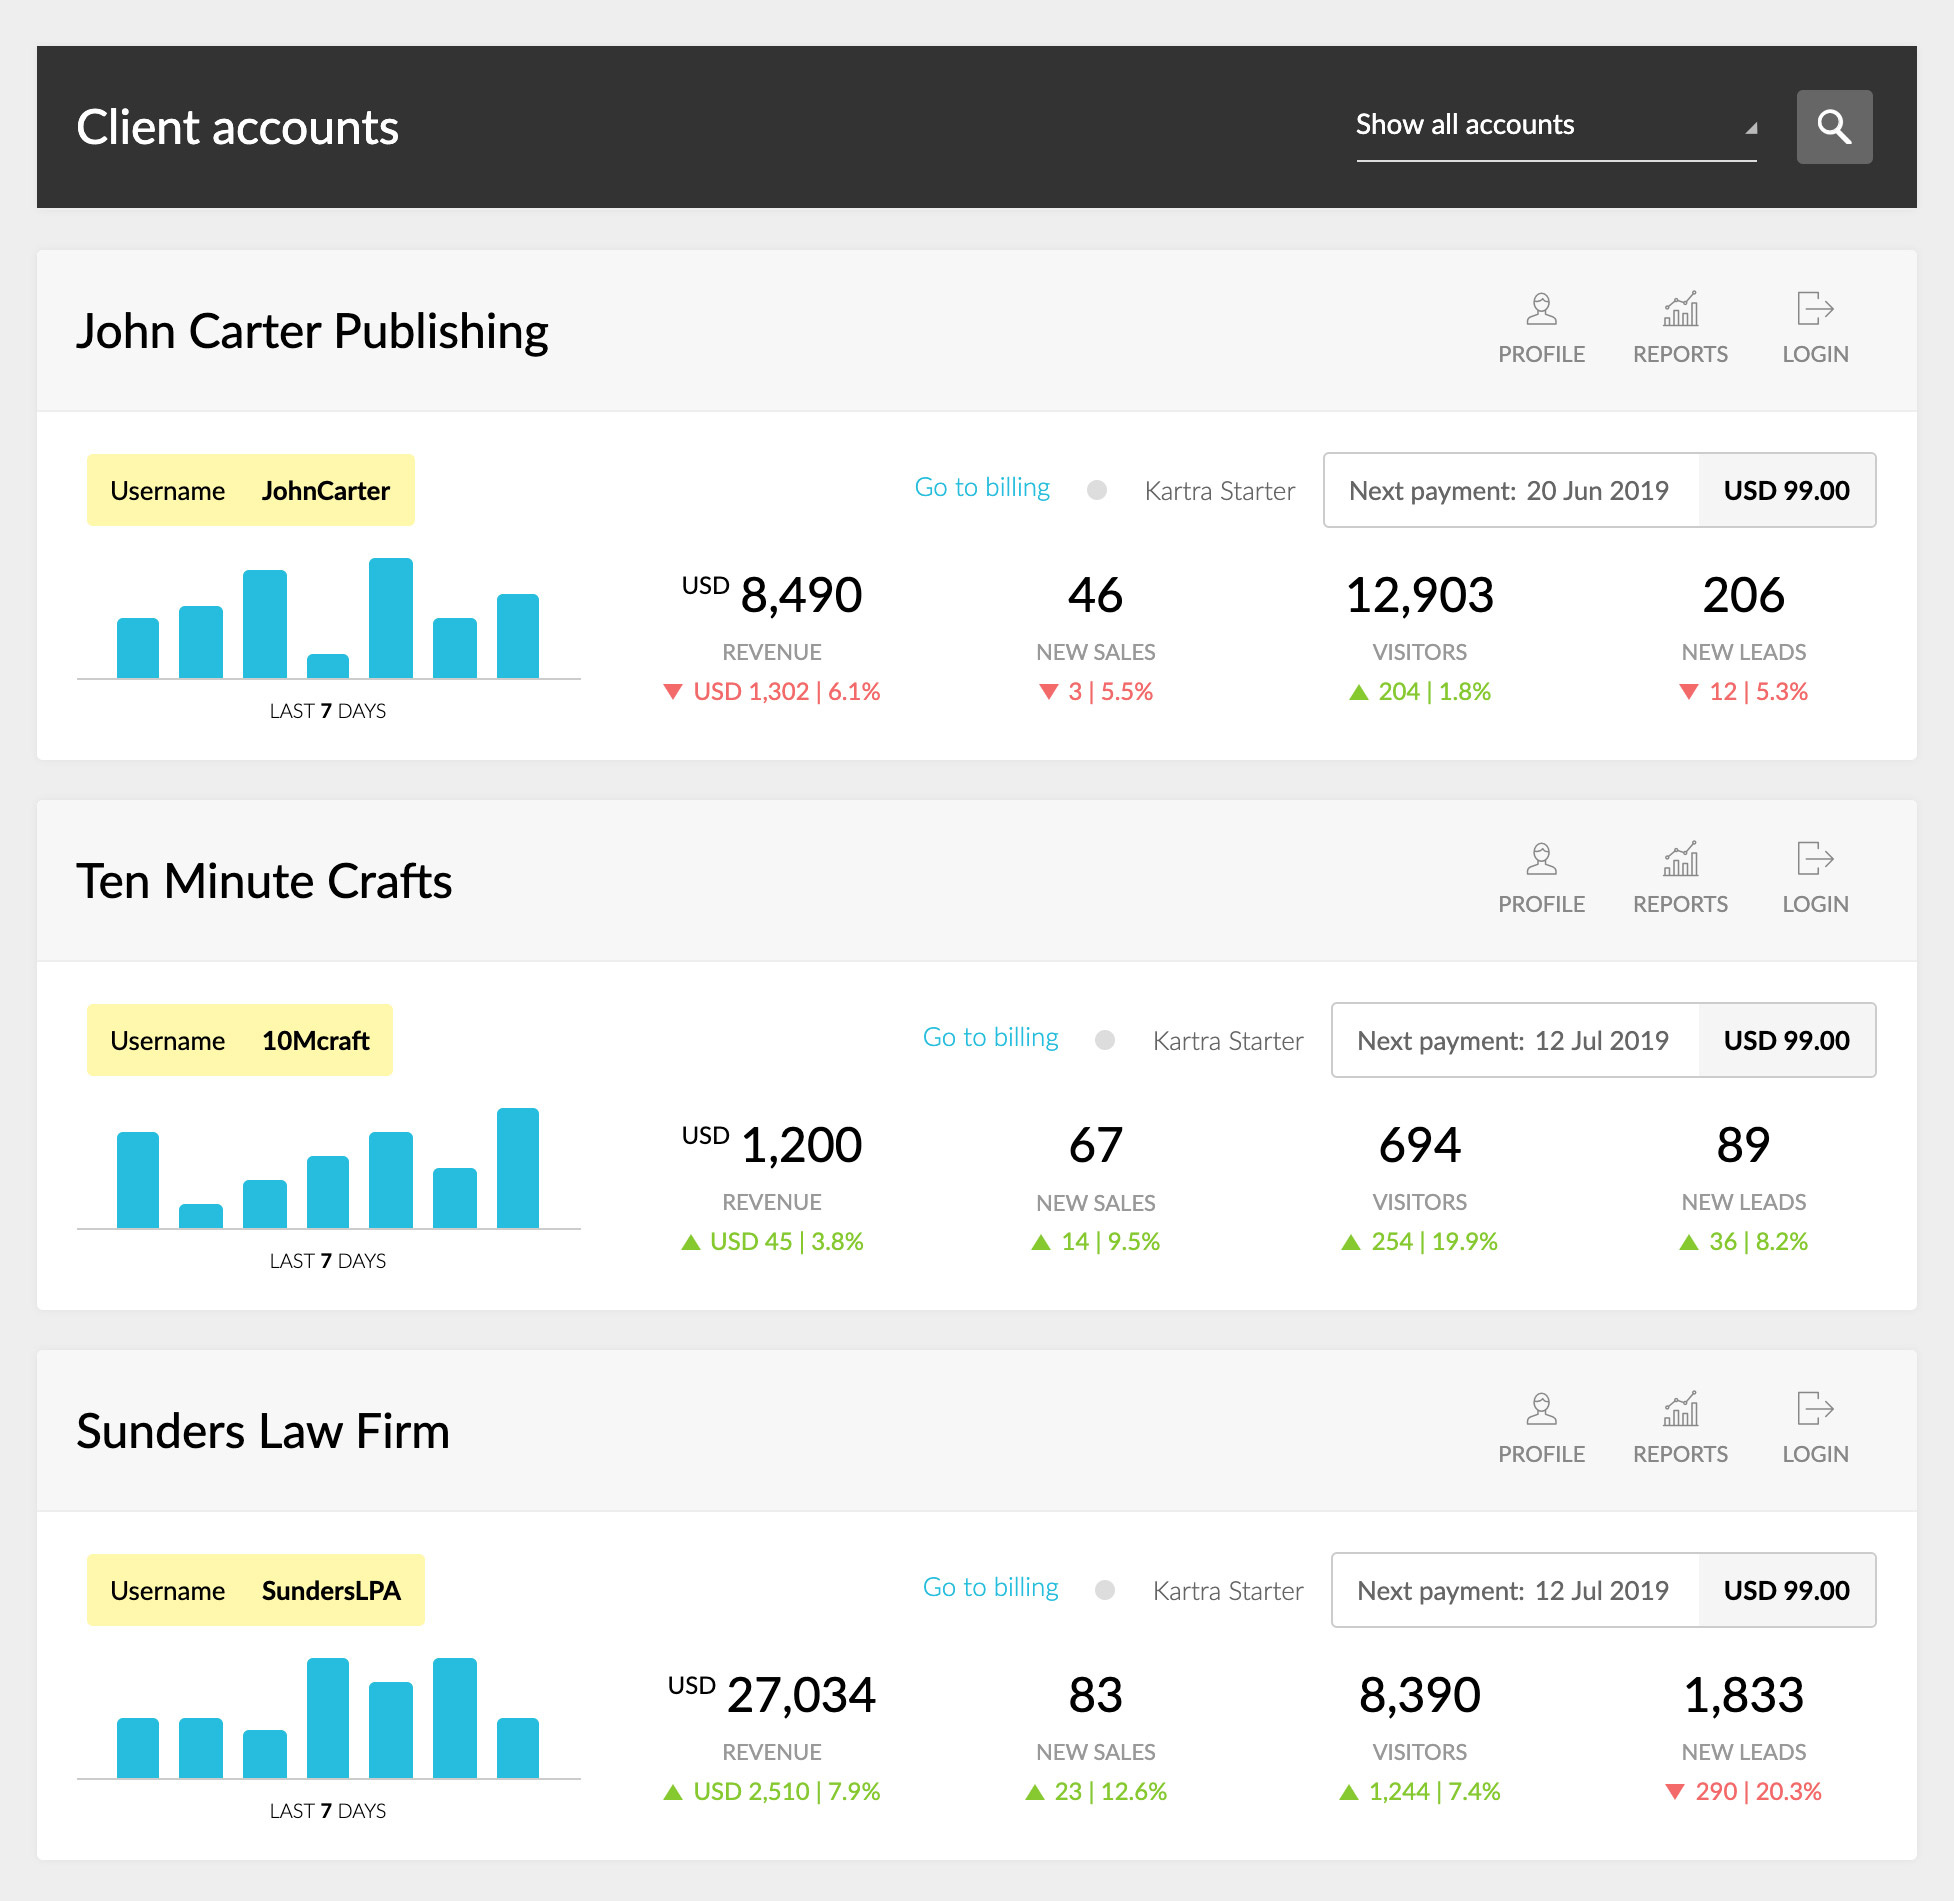1954x1901 pixels.
Task: Expand the Show all accounts dropdown
Action: (1555, 126)
